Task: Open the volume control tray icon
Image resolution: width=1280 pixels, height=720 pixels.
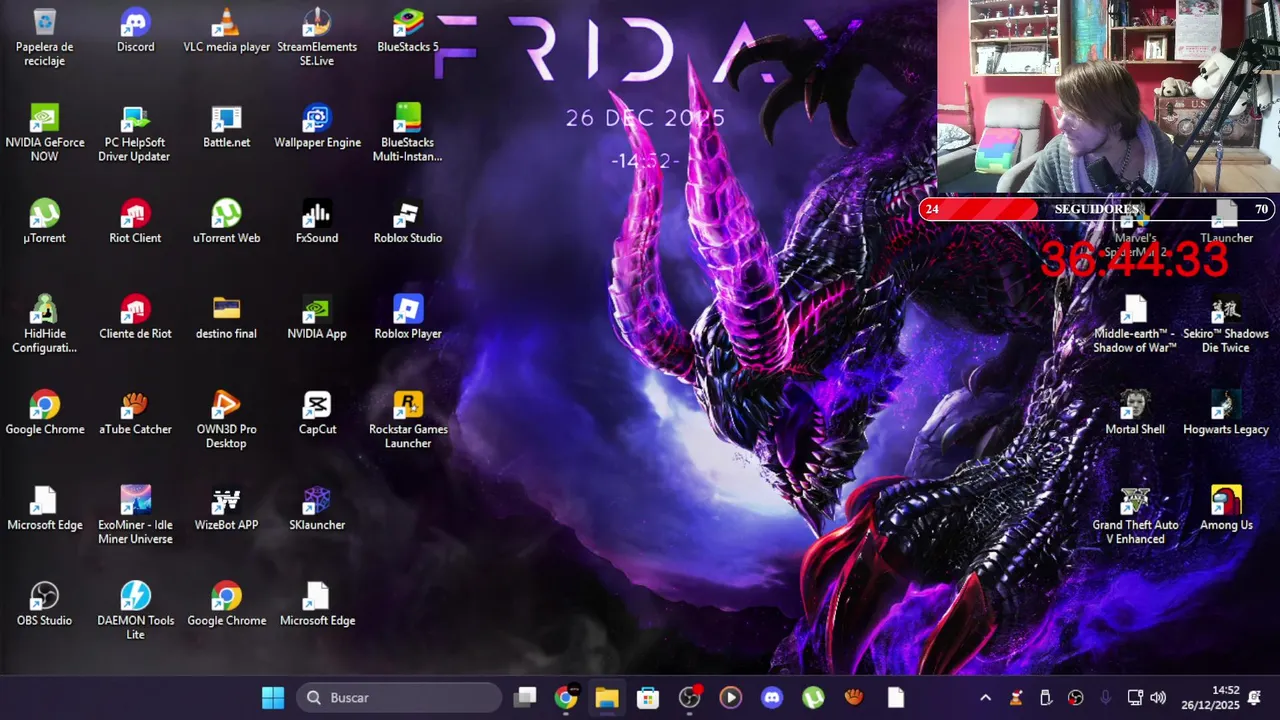Action: click(x=1158, y=698)
